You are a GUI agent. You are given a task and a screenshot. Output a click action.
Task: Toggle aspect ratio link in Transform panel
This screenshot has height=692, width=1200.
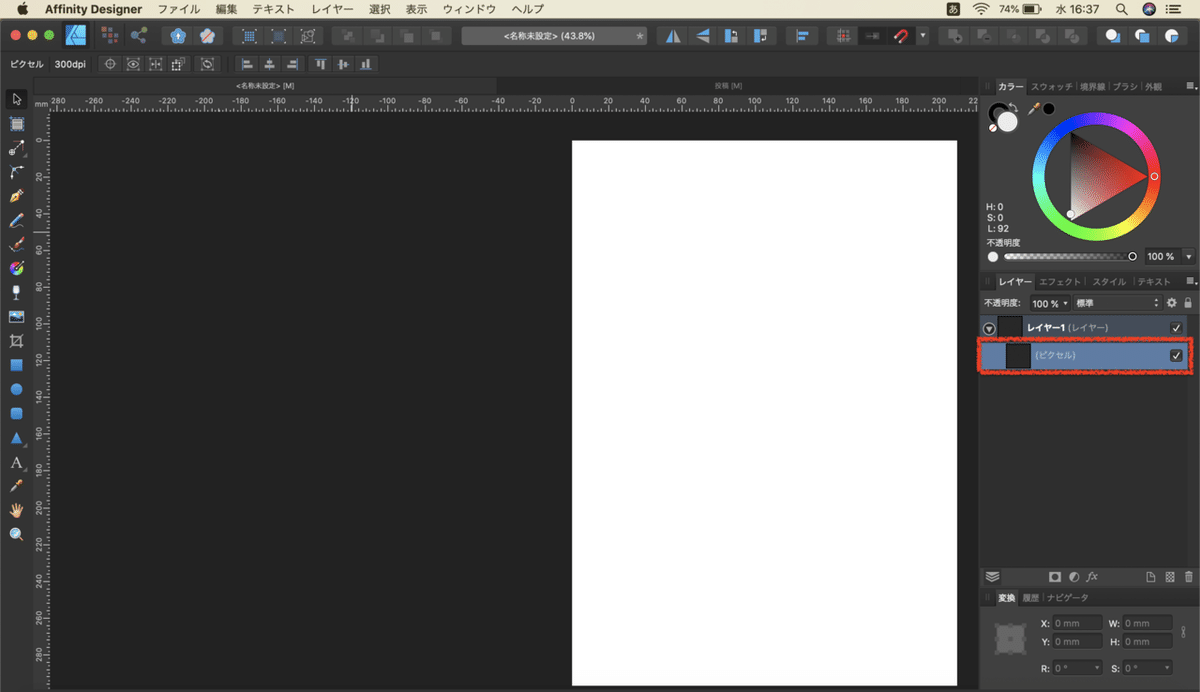tap(1185, 632)
